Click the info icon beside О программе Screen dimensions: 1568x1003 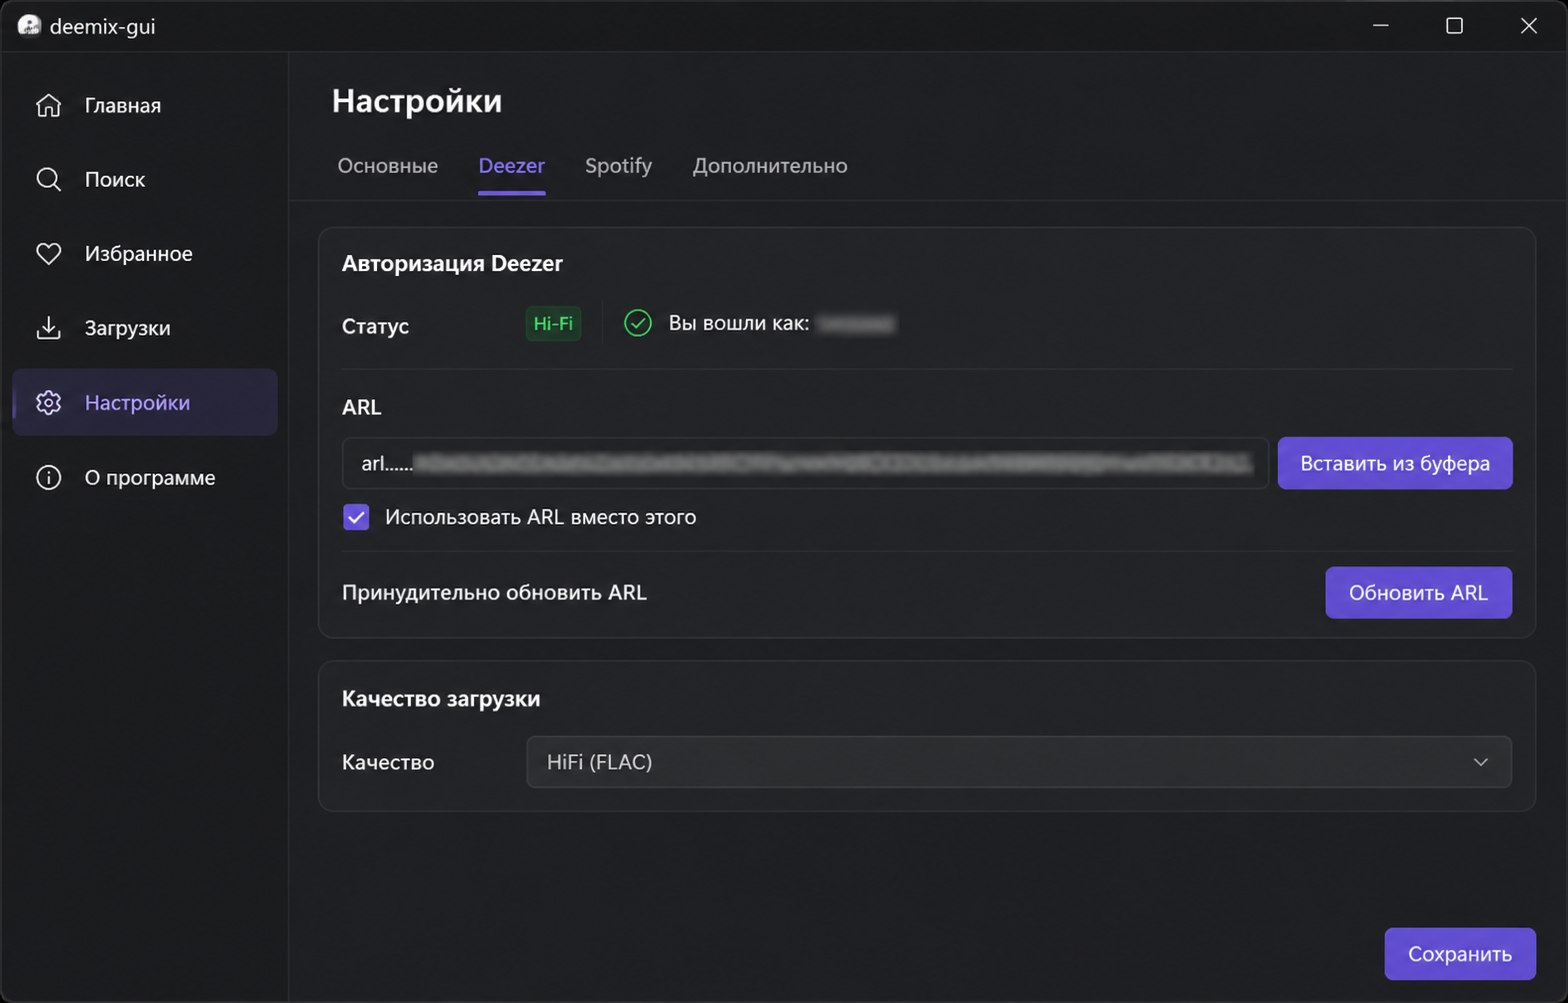48,477
